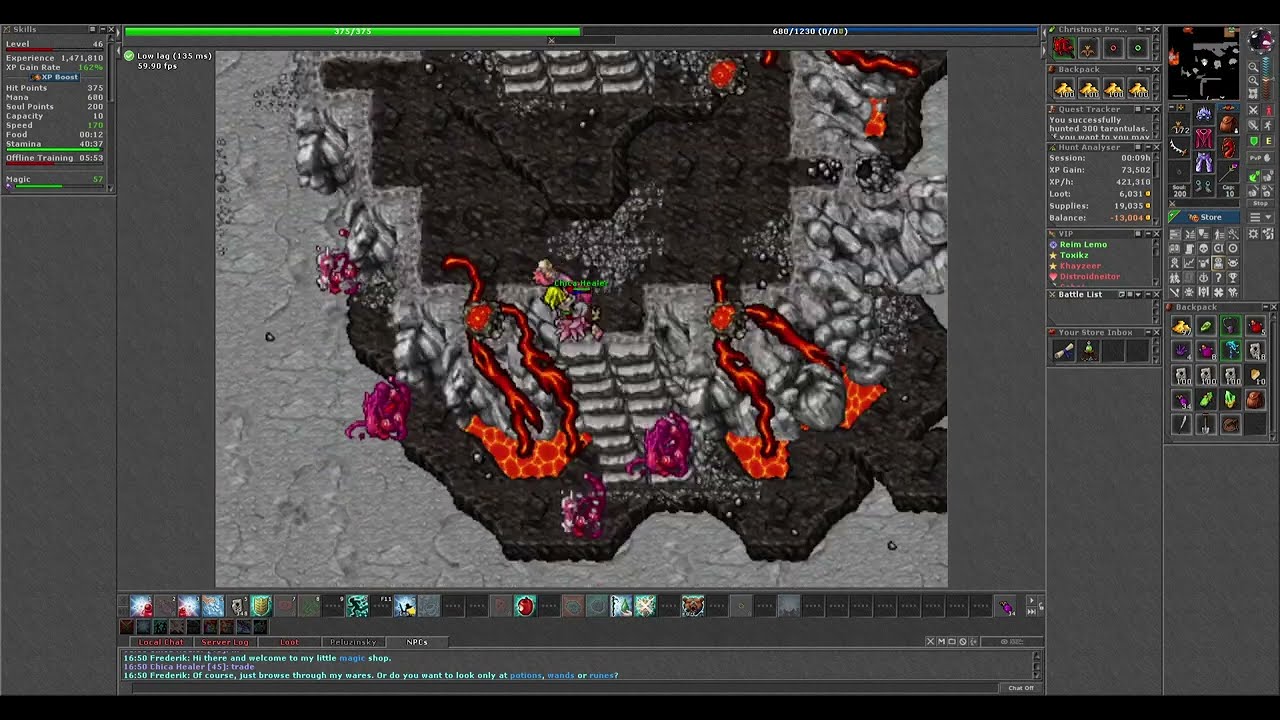Switch to the Server Log tab
This screenshot has width=1280, height=720.
click(x=225, y=642)
